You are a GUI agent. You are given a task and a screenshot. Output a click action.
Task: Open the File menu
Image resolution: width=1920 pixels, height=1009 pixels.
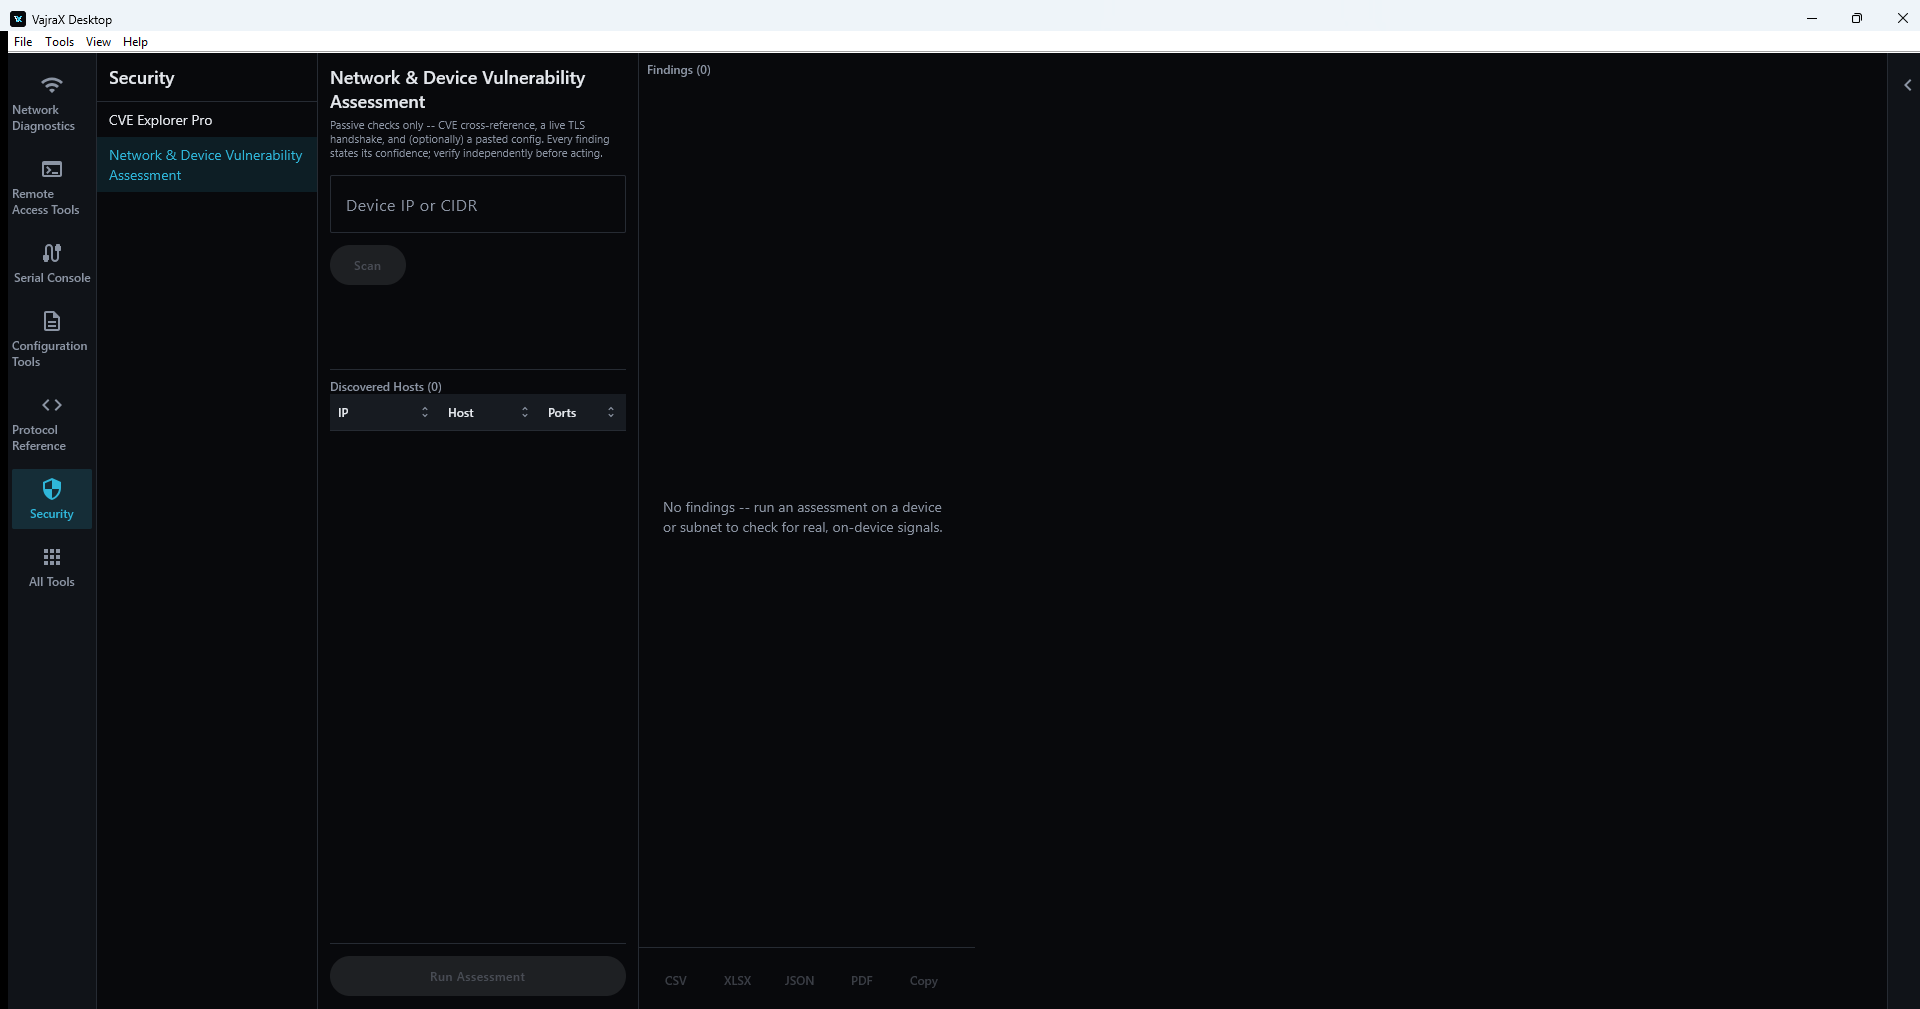[x=23, y=42]
